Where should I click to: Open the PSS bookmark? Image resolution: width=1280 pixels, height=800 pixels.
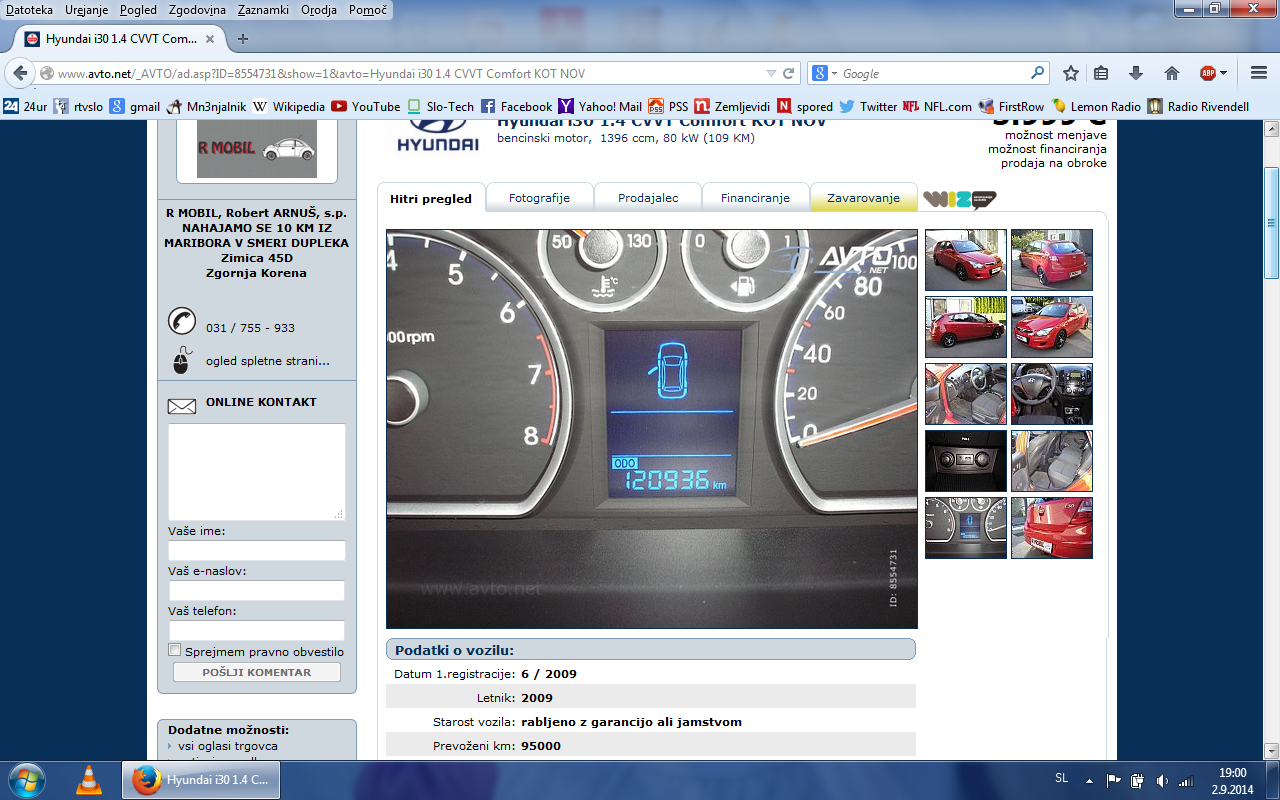669,106
